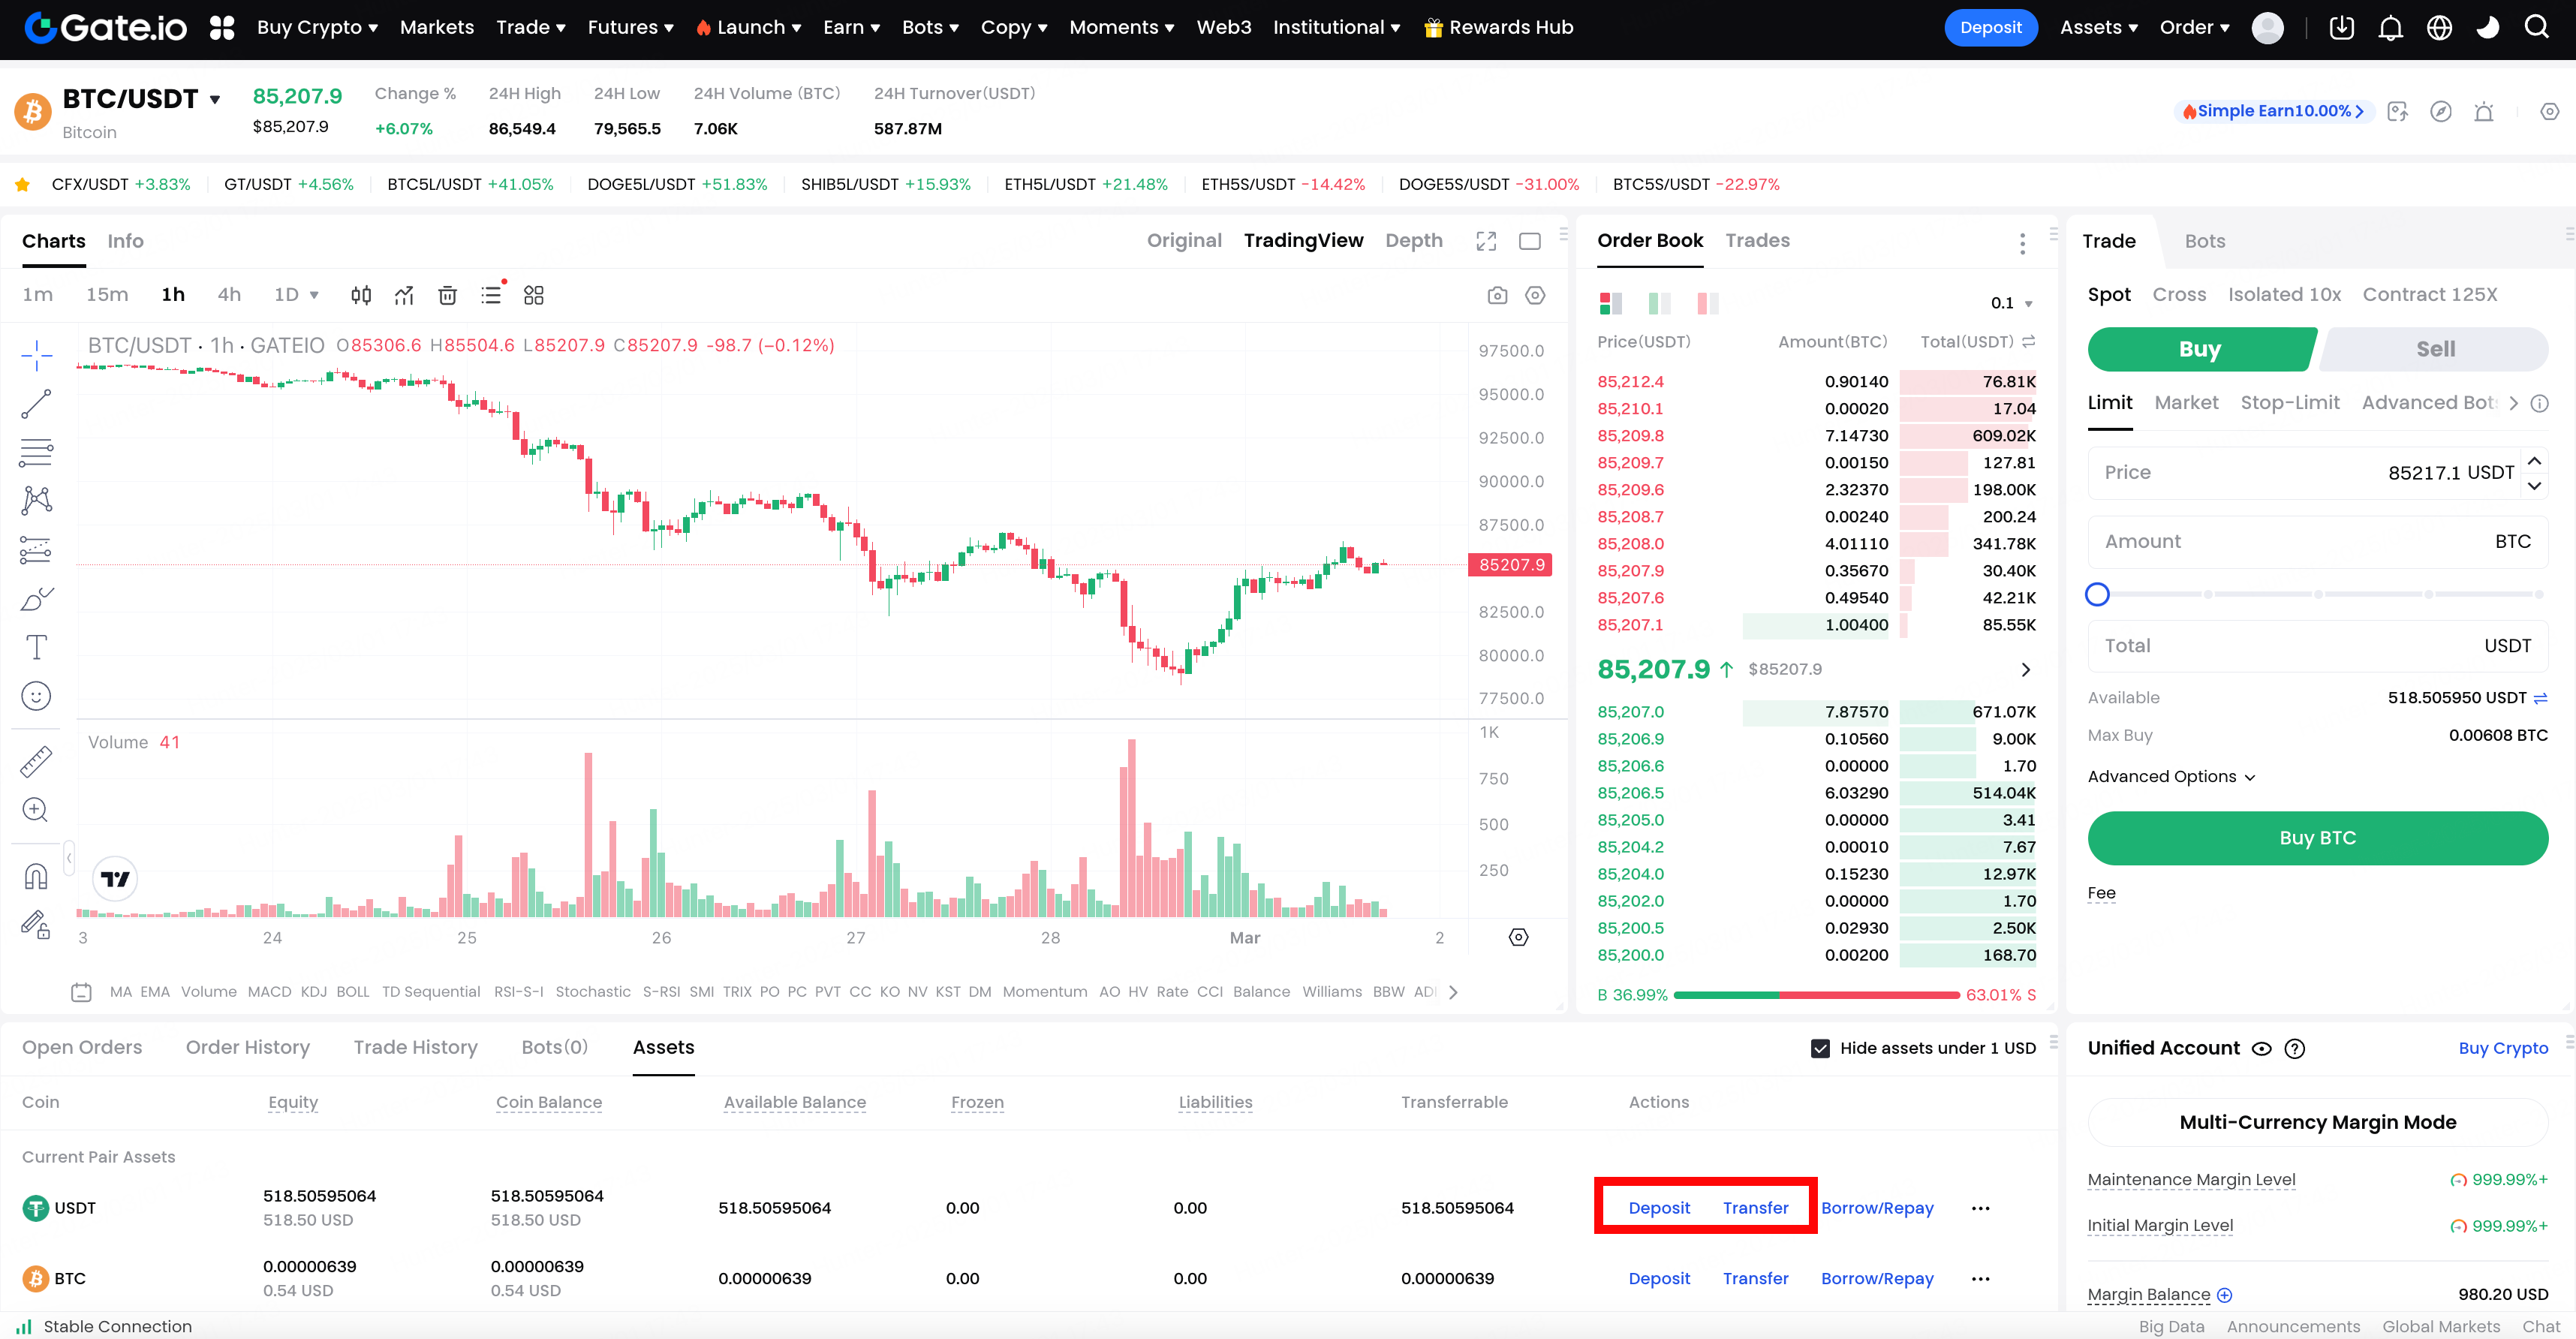Click the chart snapshot camera icon

(x=1497, y=295)
